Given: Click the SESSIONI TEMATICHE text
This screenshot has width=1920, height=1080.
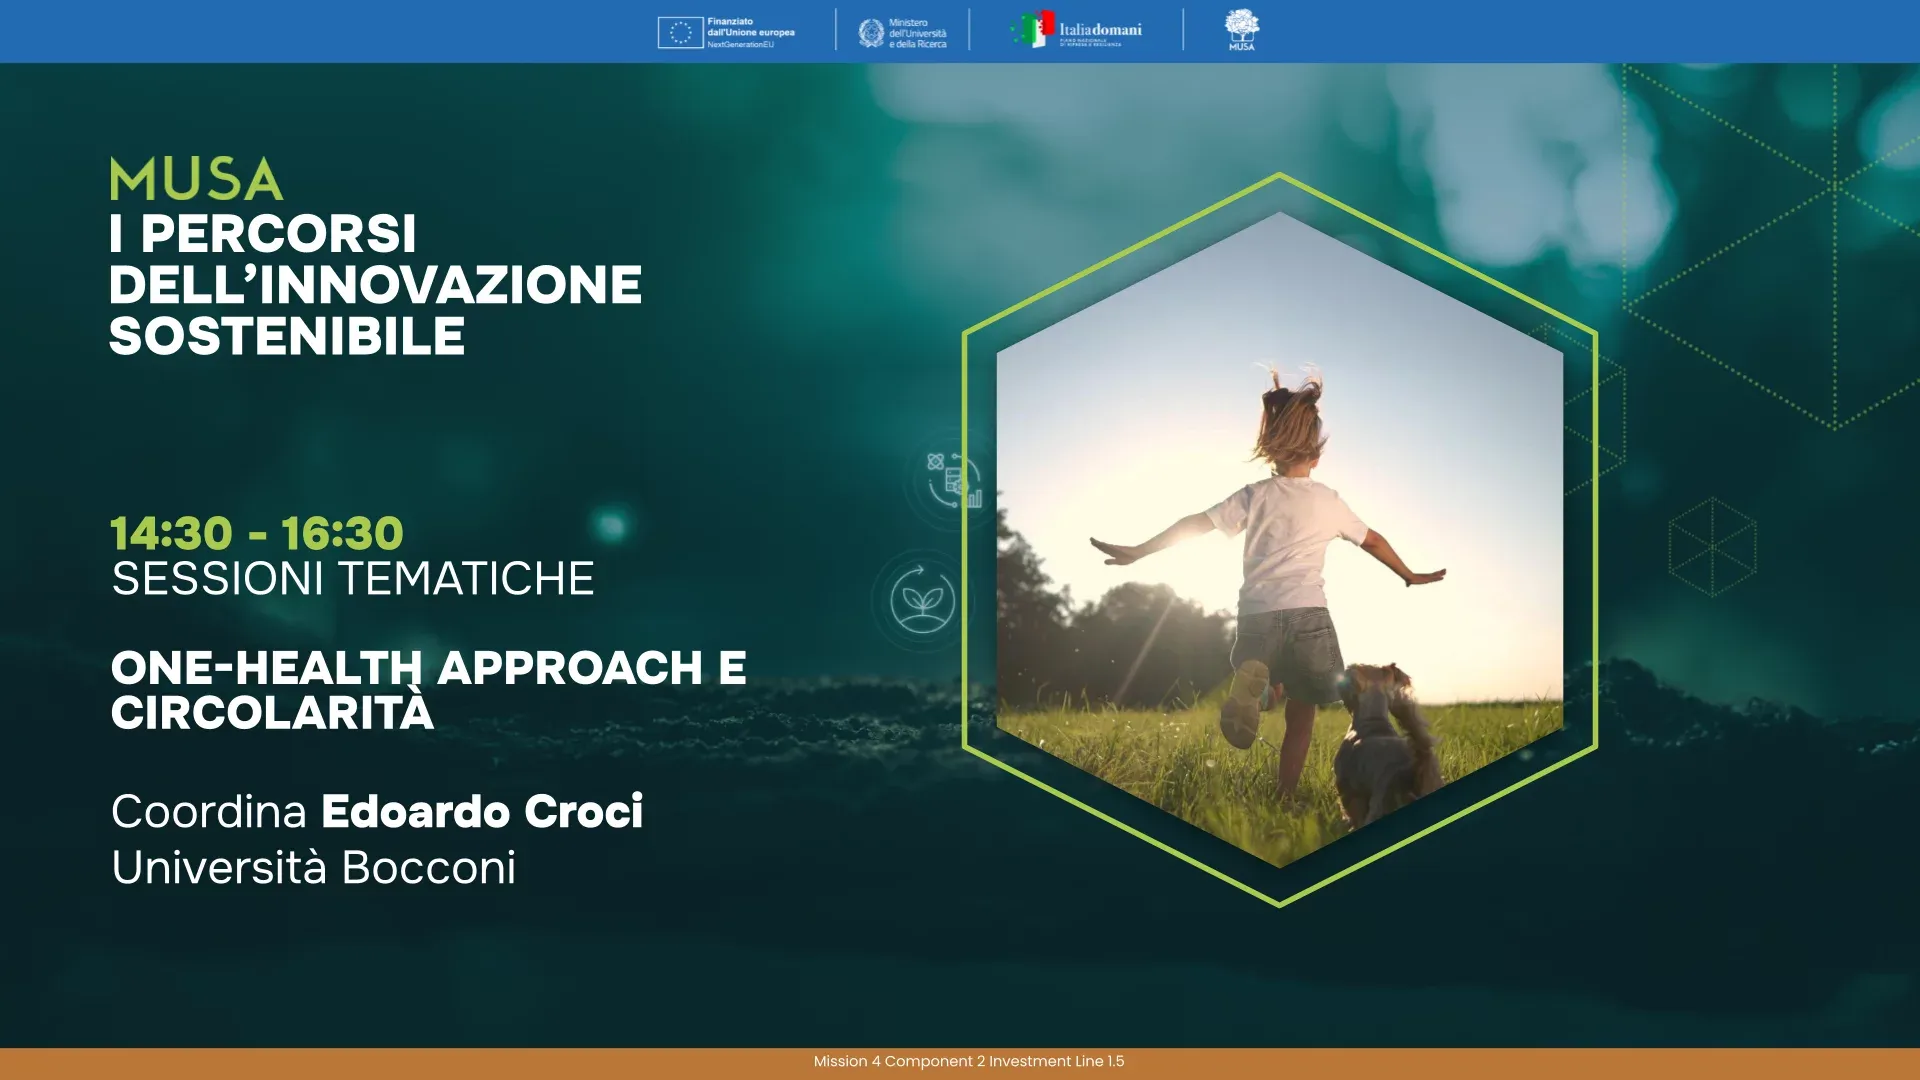Looking at the screenshot, I should [352, 579].
